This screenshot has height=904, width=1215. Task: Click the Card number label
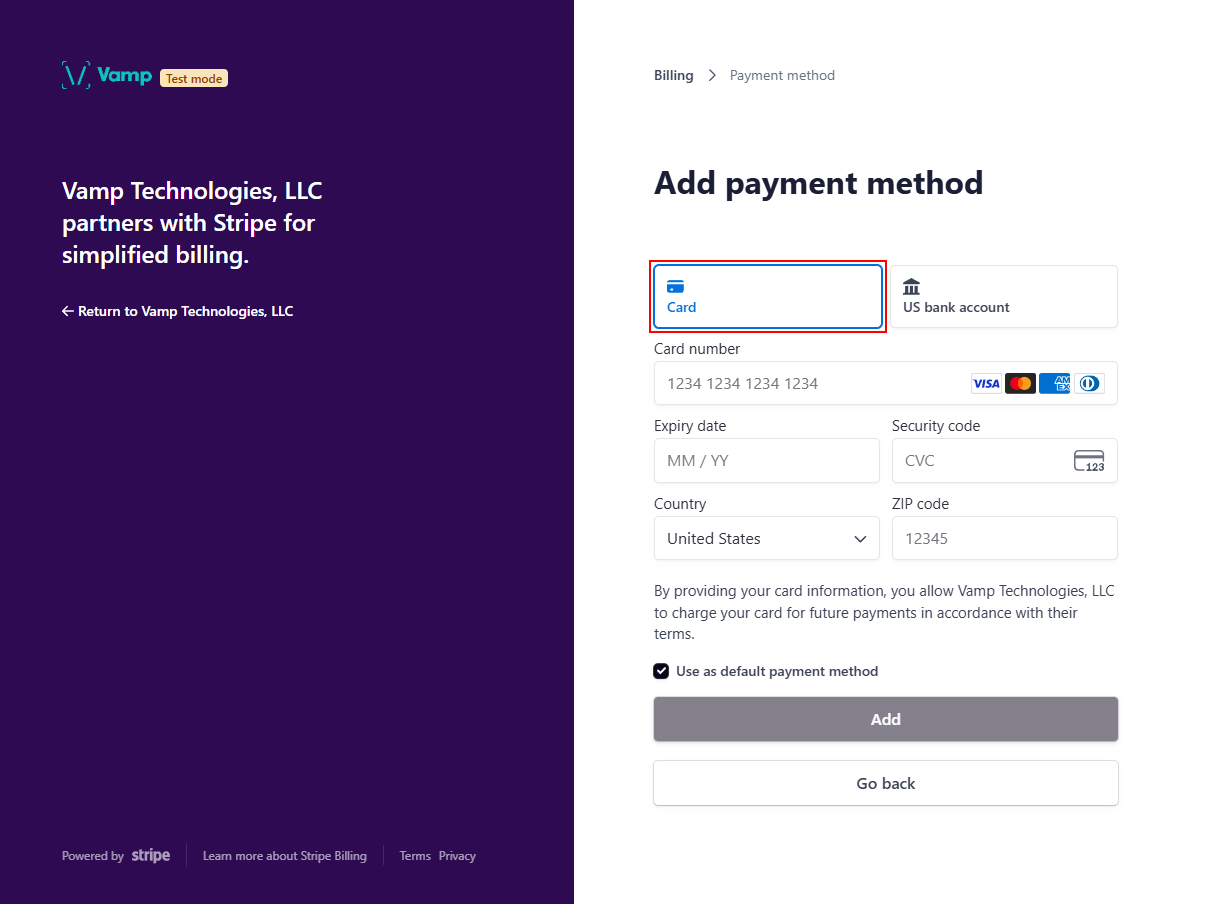pyautogui.click(x=697, y=349)
